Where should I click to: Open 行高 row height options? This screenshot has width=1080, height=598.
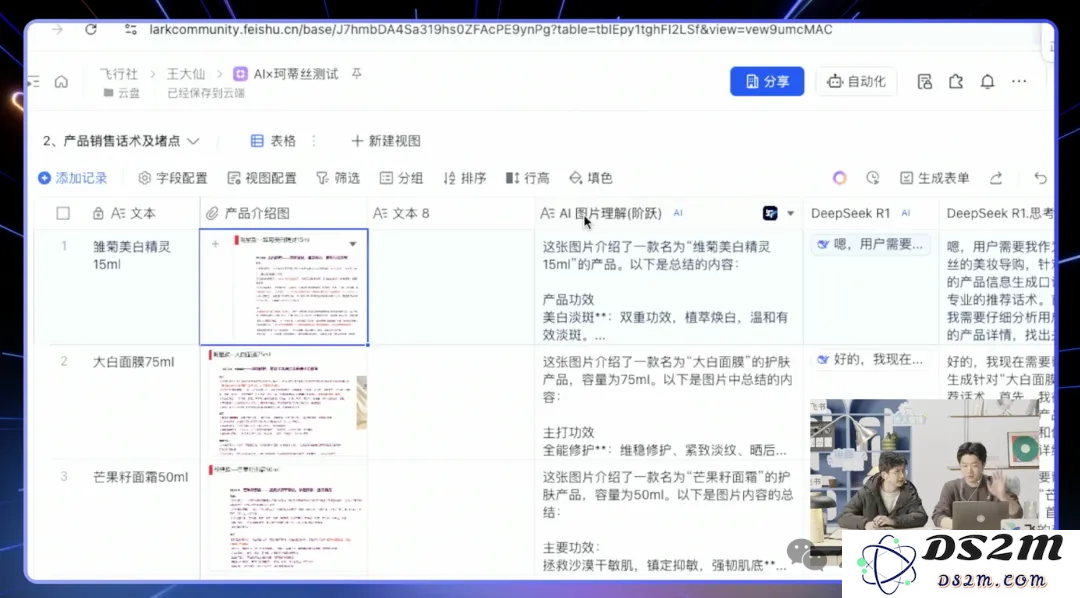point(528,178)
